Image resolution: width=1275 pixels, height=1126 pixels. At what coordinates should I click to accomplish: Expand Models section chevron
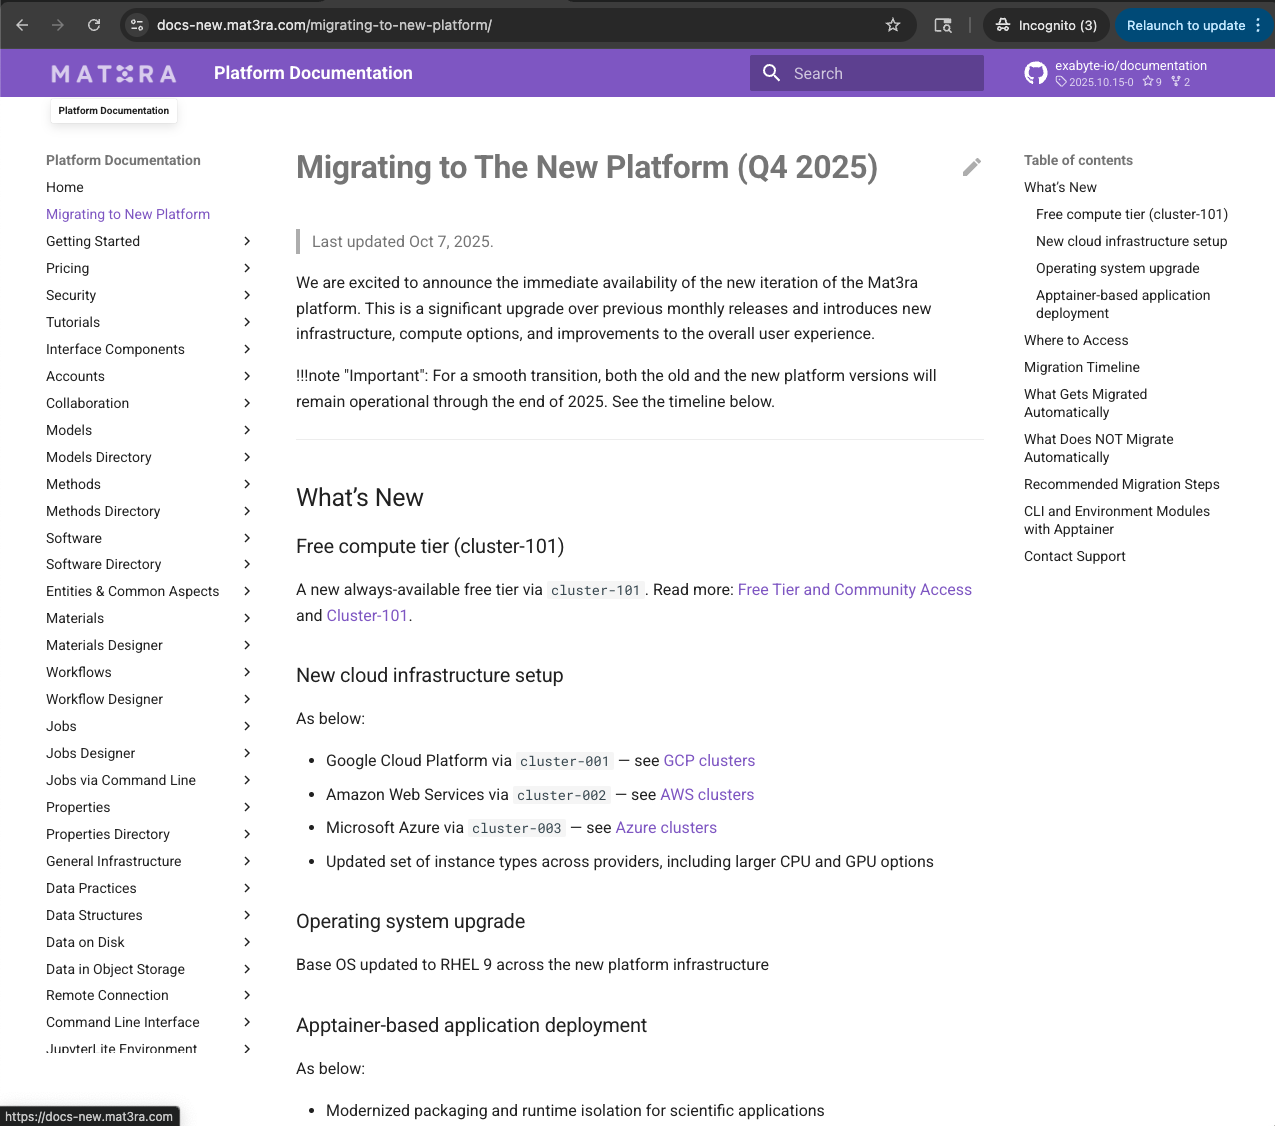click(x=247, y=430)
